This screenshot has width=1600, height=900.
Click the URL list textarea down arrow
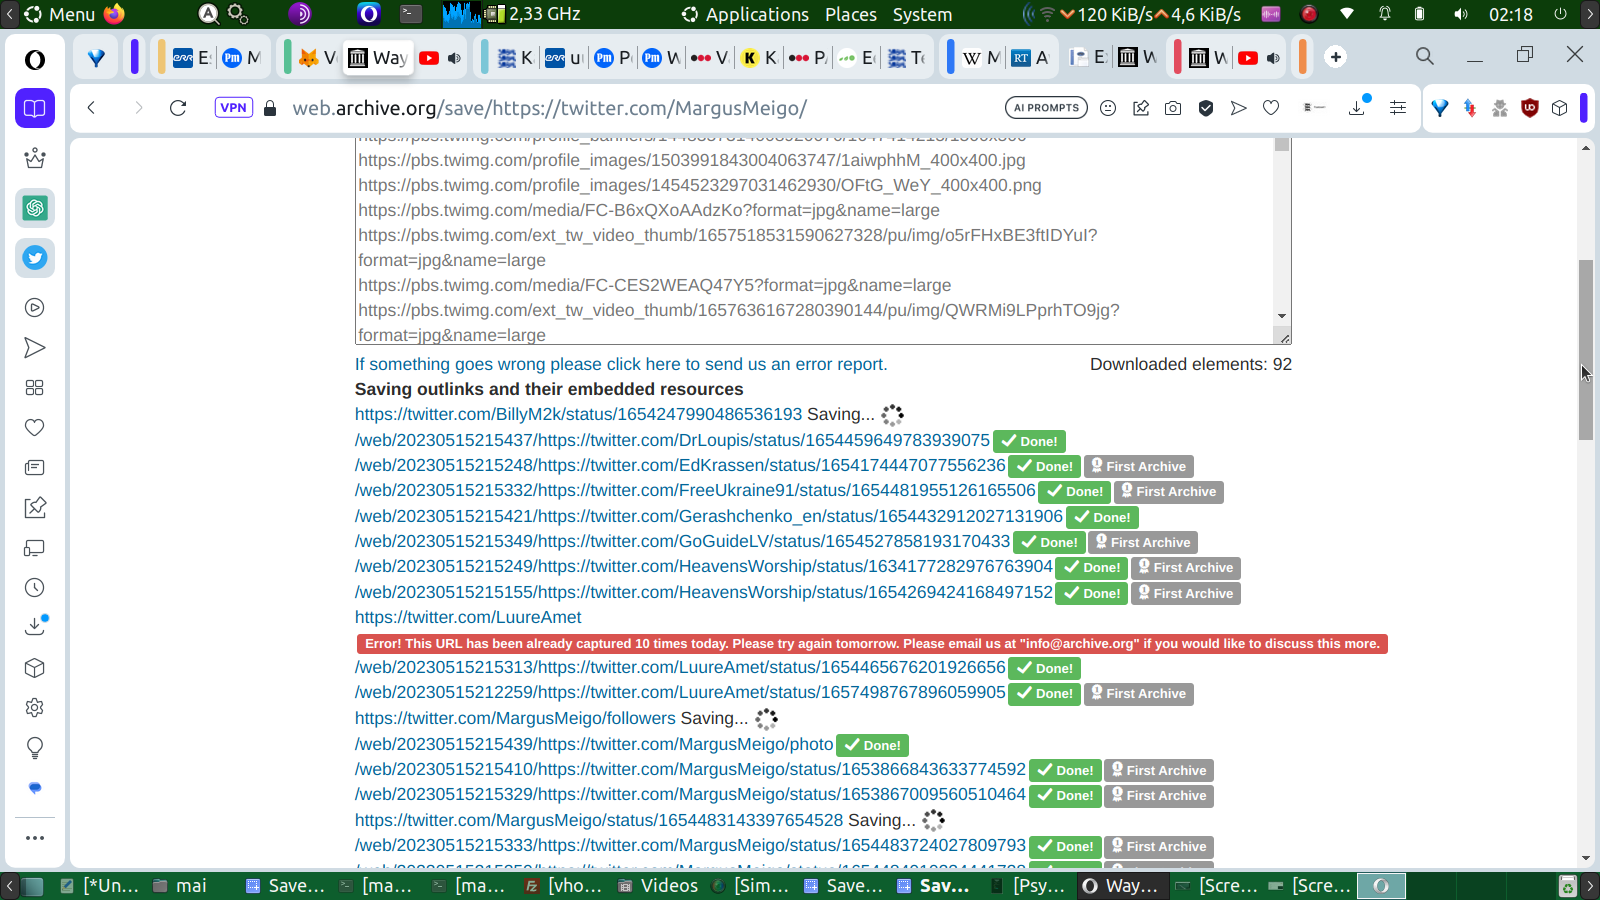(1282, 316)
